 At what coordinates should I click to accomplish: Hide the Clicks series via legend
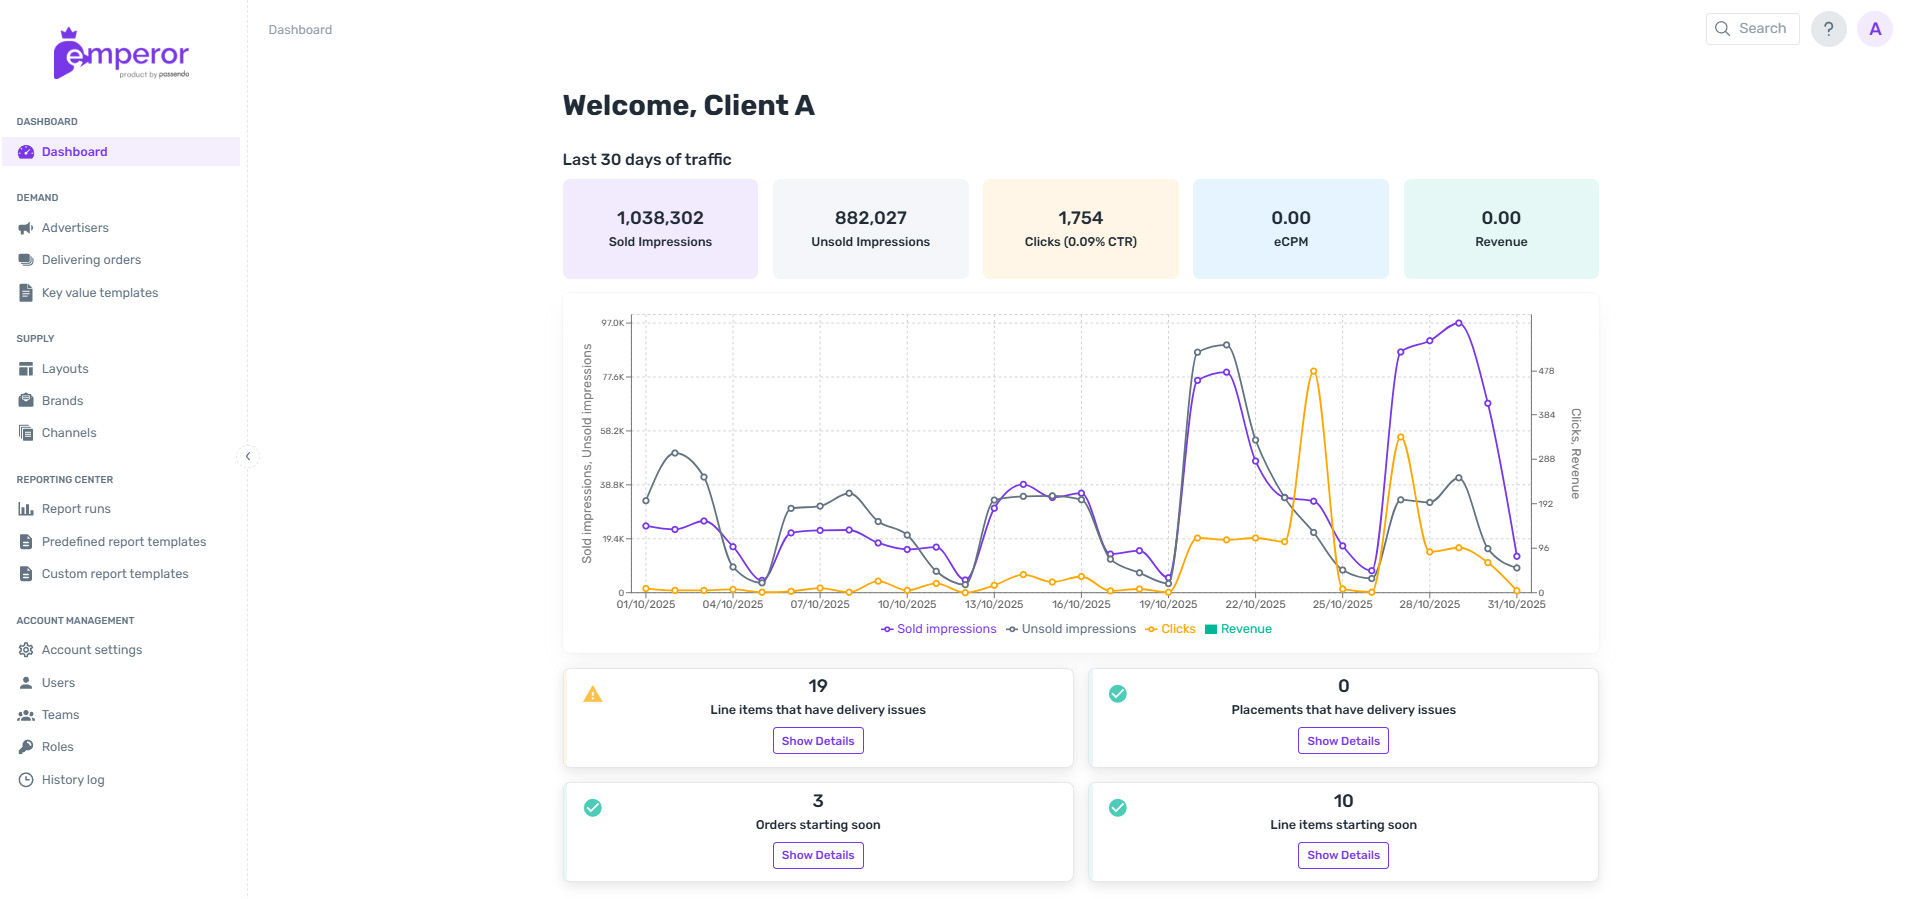click(1170, 629)
